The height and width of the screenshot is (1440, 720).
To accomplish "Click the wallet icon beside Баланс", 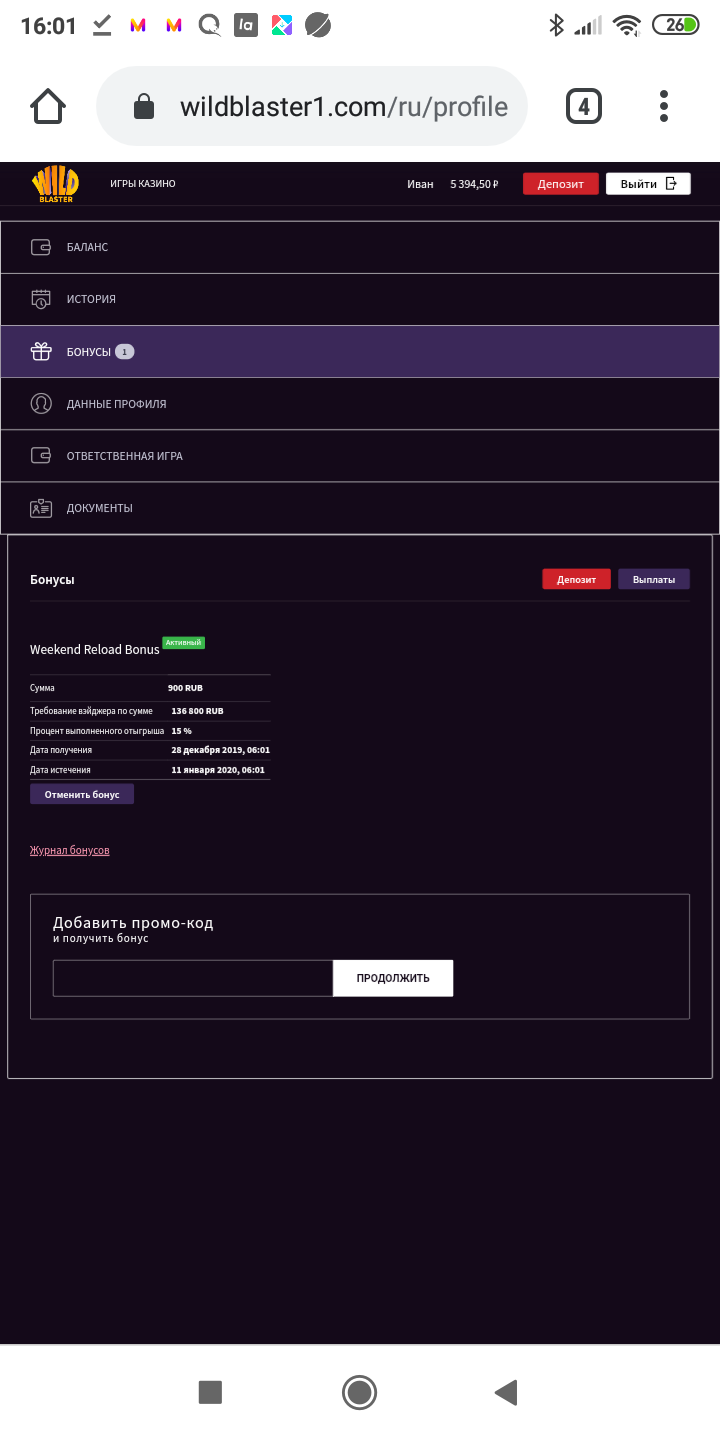I will pos(41,247).
